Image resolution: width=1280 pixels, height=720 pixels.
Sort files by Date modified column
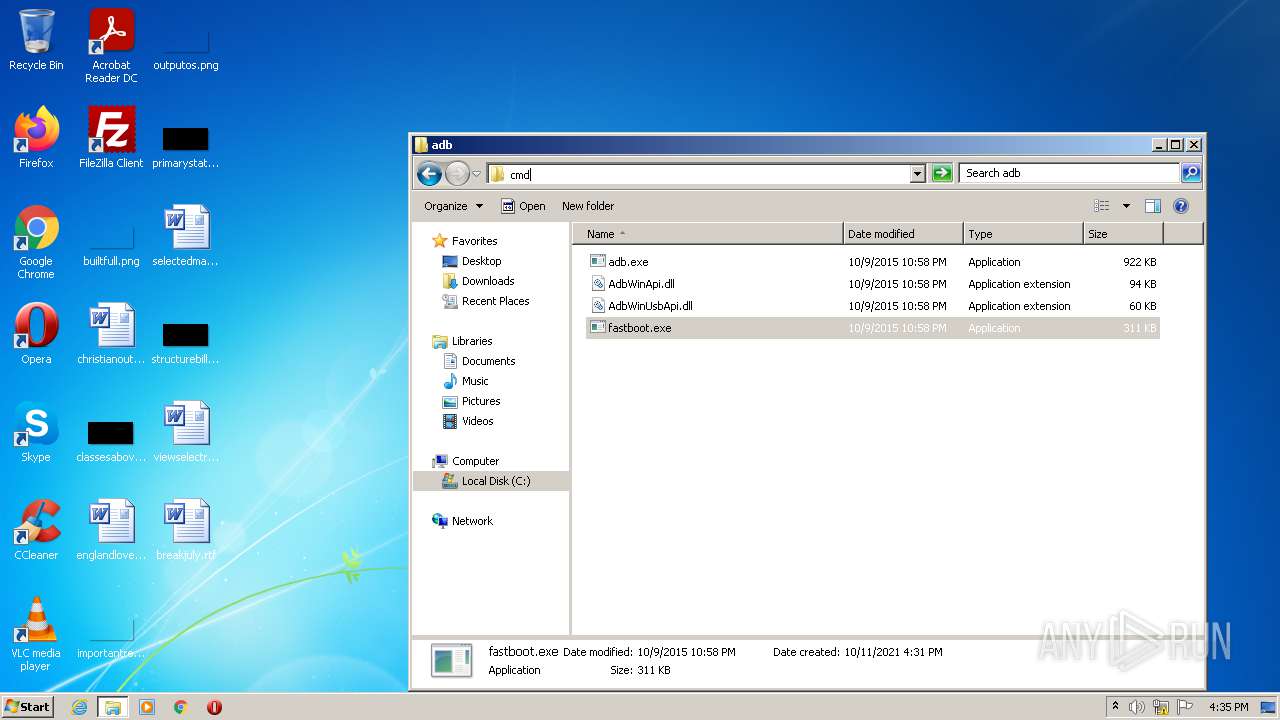pyautogui.click(x=903, y=234)
